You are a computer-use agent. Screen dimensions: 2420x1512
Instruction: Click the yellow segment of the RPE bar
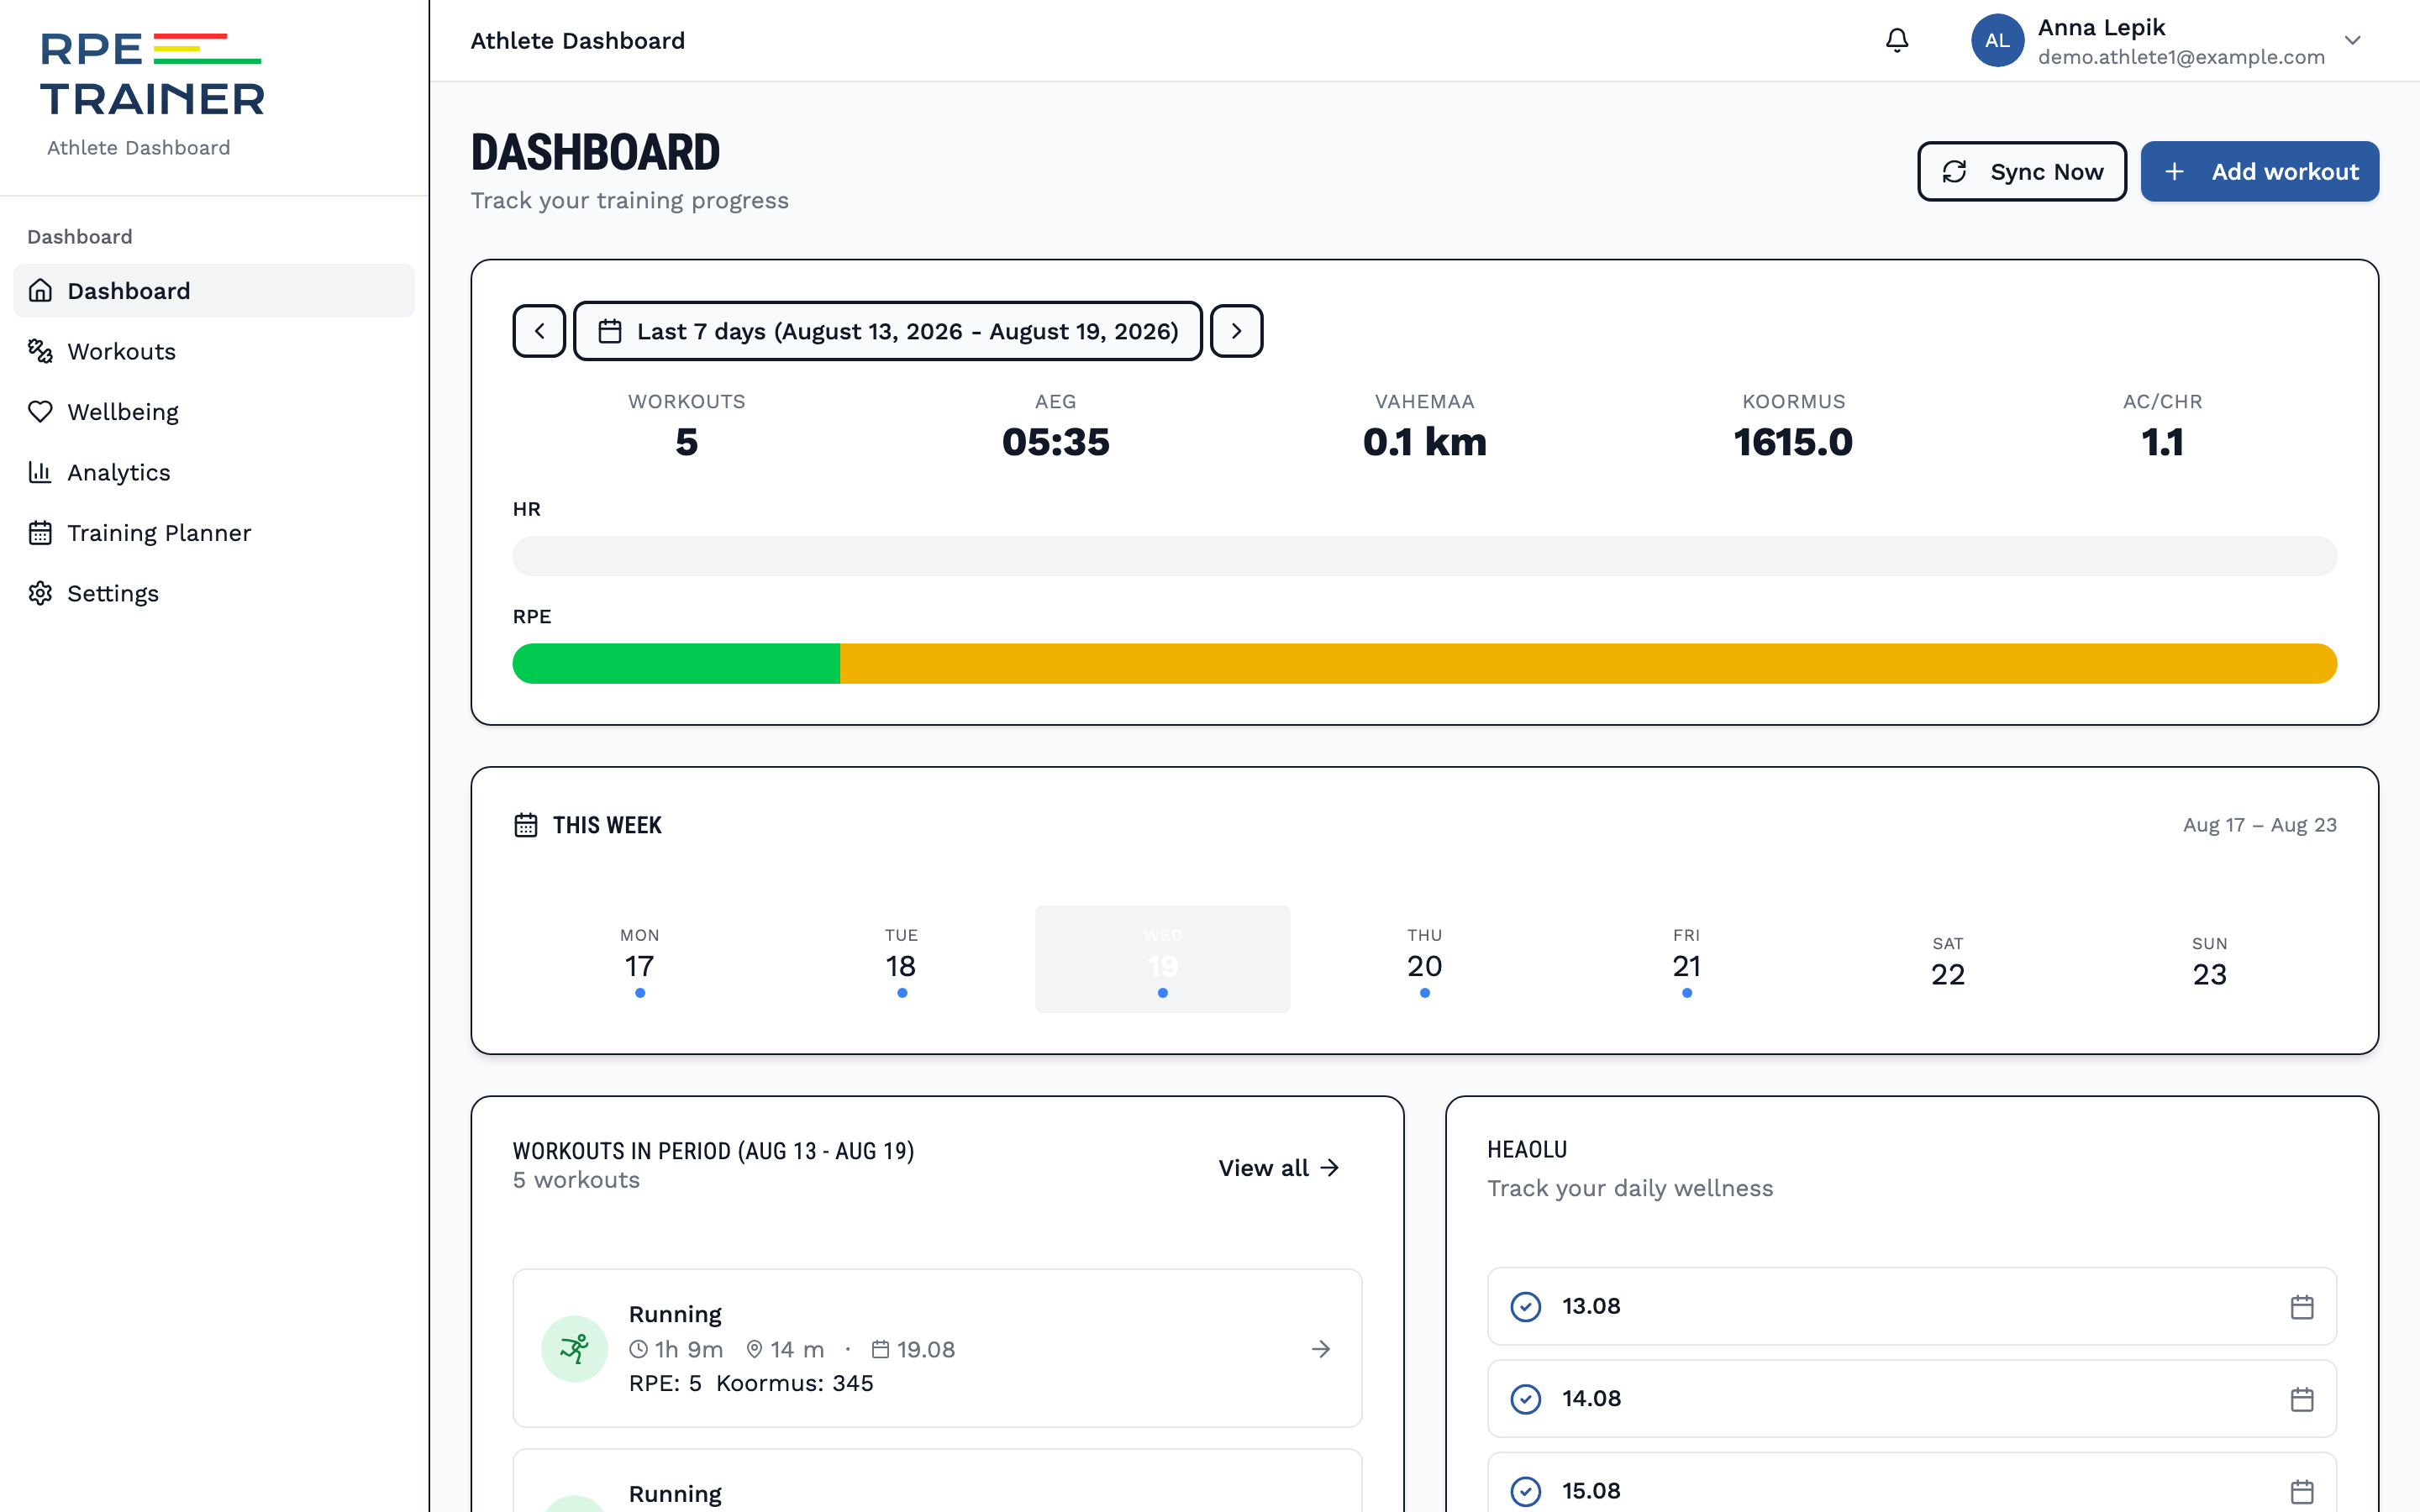[x=1588, y=664]
